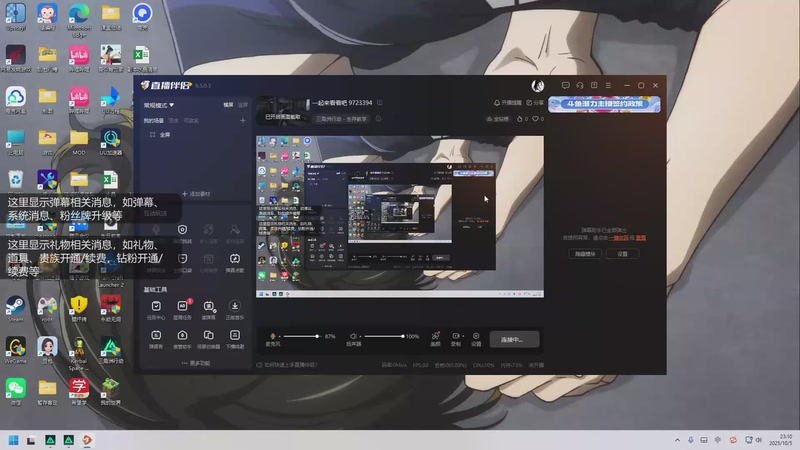800x450 pixels.
Task: Expand 更多功能 more functions
Action: (195, 363)
